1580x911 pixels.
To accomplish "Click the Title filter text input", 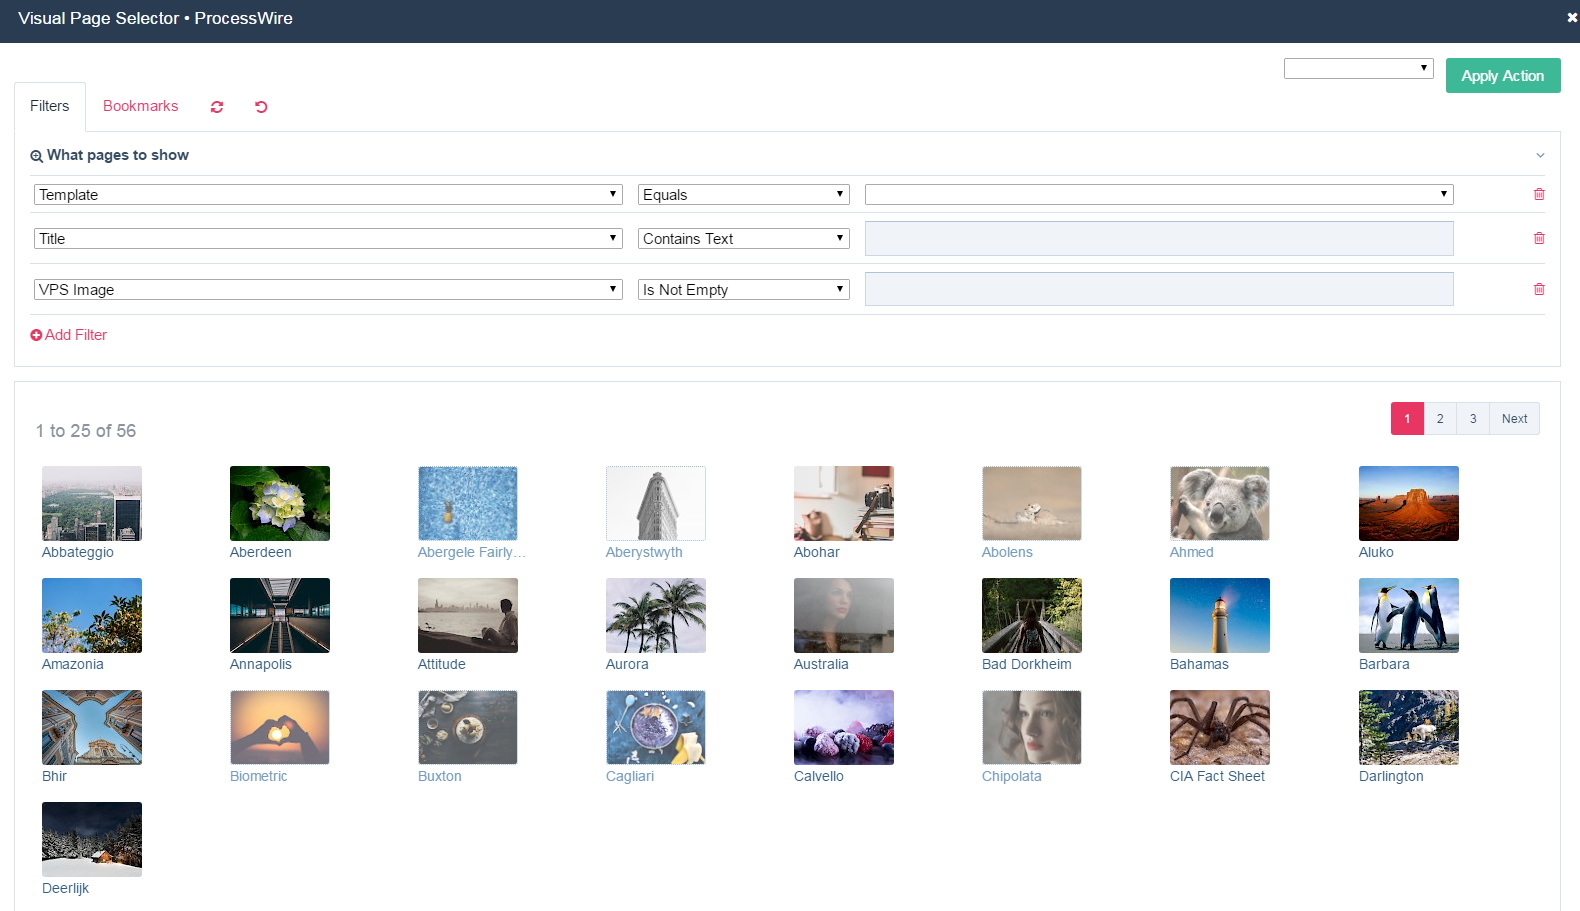I will tap(1159, 238).
